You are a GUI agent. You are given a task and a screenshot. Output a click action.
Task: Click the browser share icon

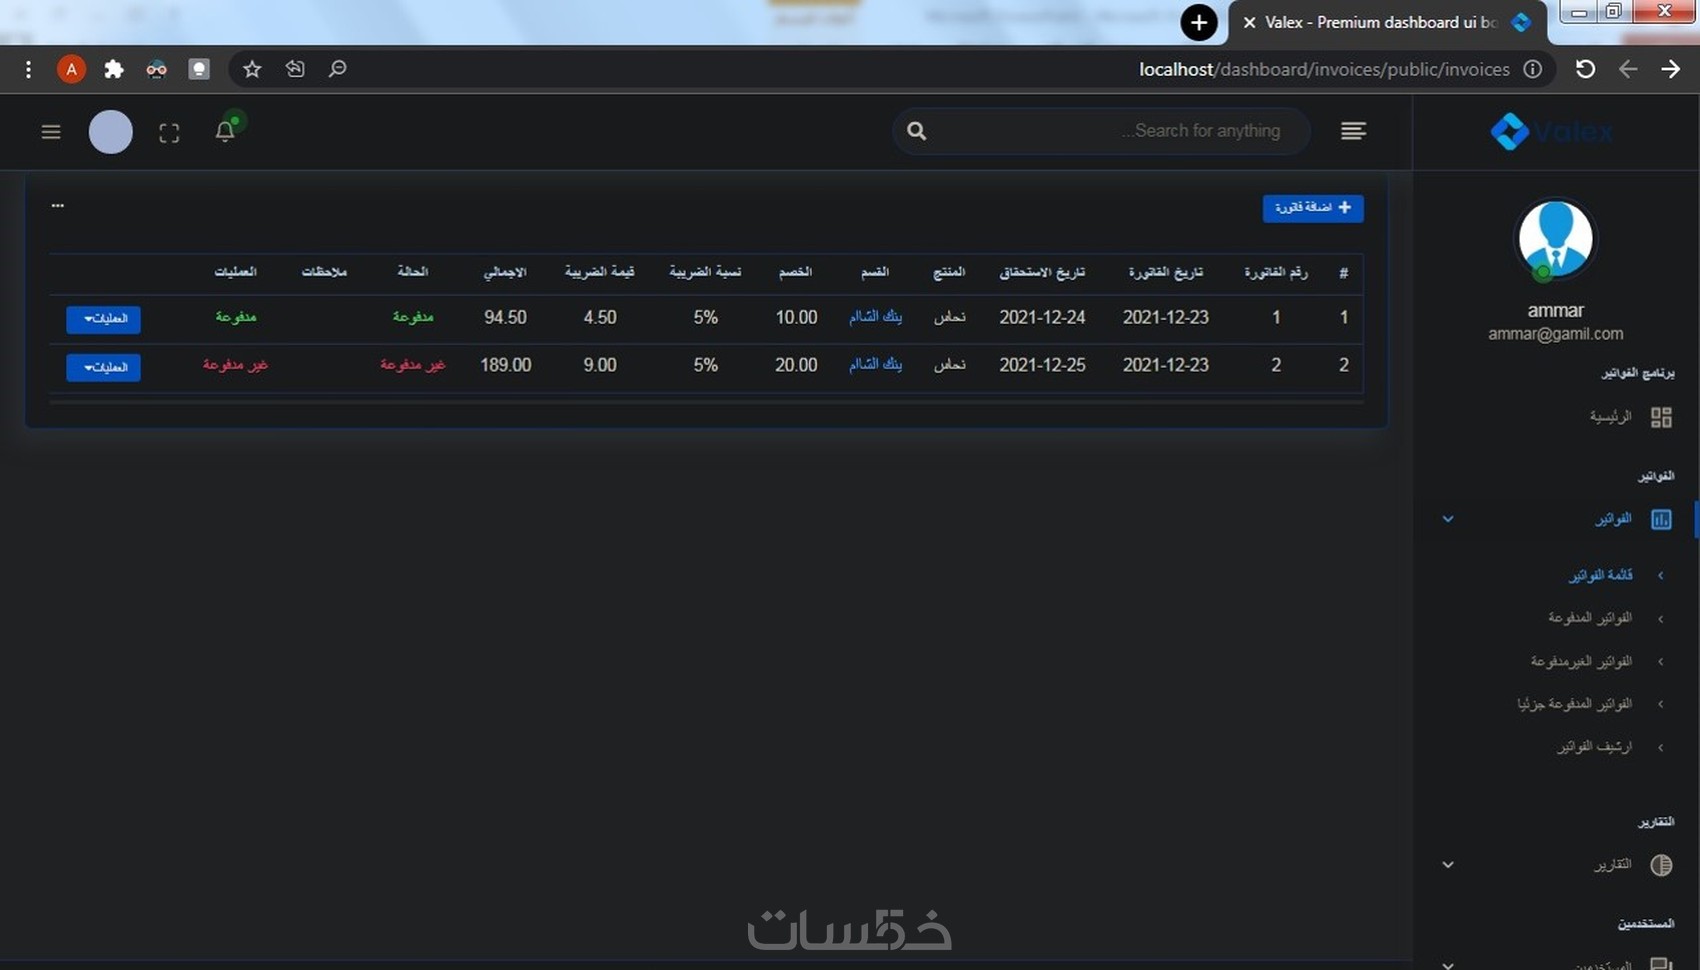point(295,69)
